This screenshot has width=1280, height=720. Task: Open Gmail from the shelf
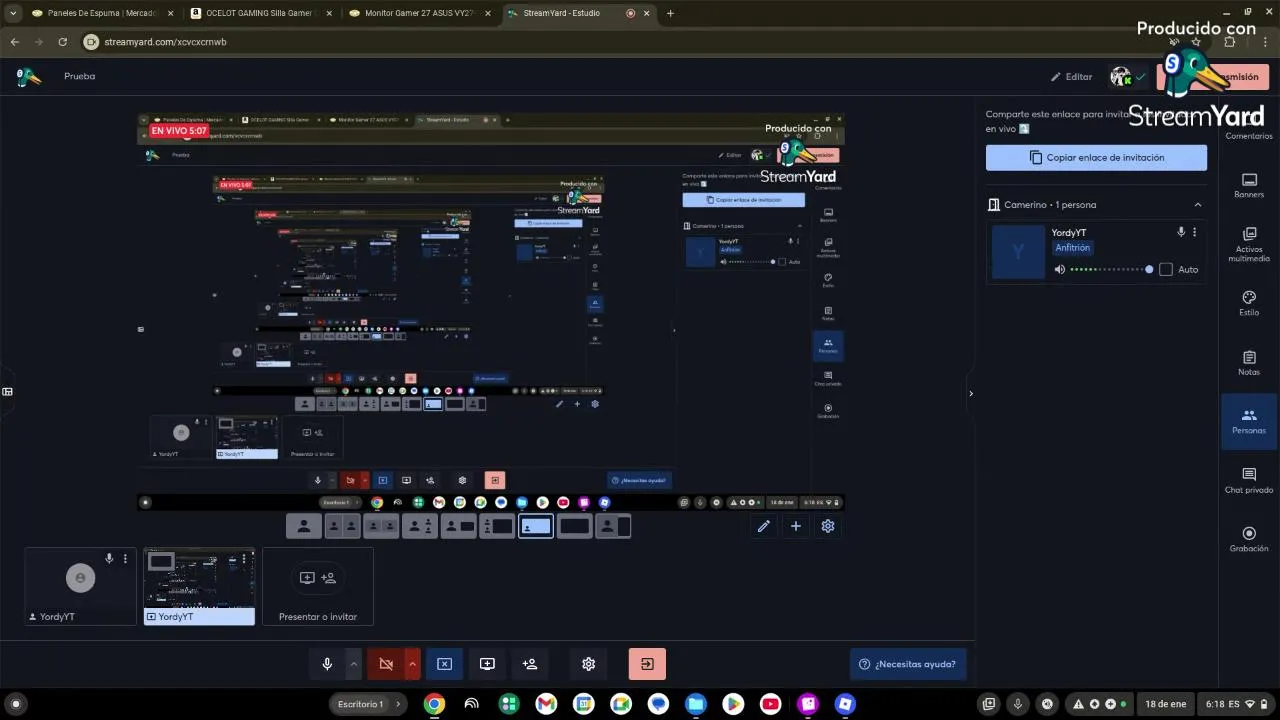click(x=546, y=704)
